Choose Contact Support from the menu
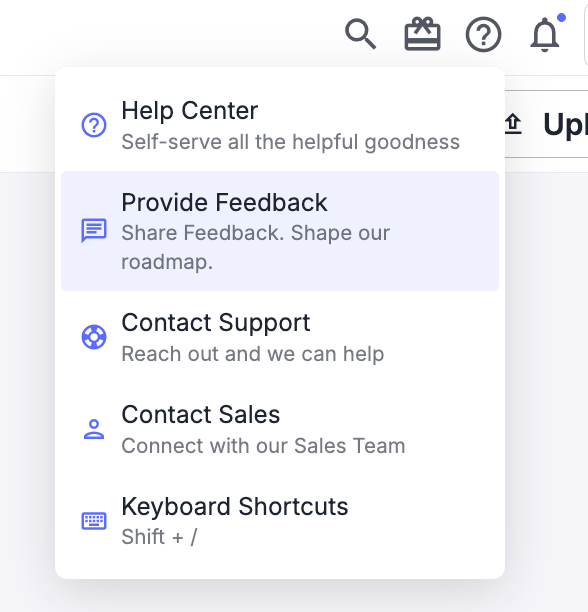This screenshot has width=588, height=612. coord(280,337)
